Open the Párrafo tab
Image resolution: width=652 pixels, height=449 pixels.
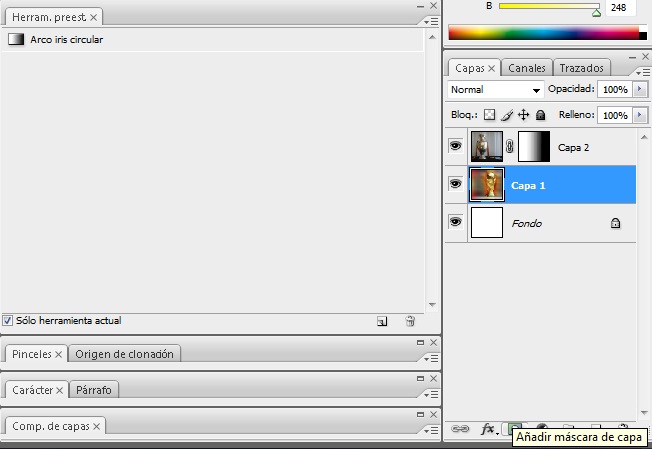pos(94,390)
